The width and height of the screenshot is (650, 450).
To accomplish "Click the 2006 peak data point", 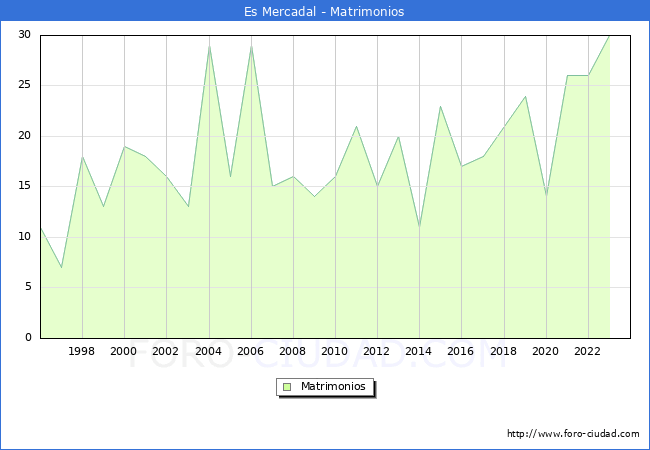I will point(252,46).
